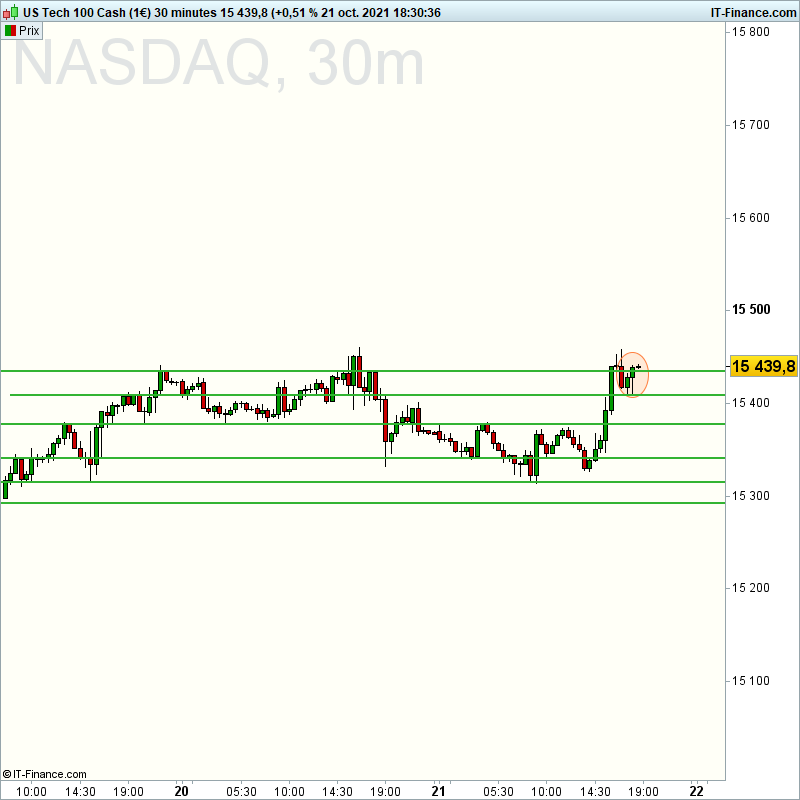Click the bold 15 500 price label

click(x=751, y=309)
